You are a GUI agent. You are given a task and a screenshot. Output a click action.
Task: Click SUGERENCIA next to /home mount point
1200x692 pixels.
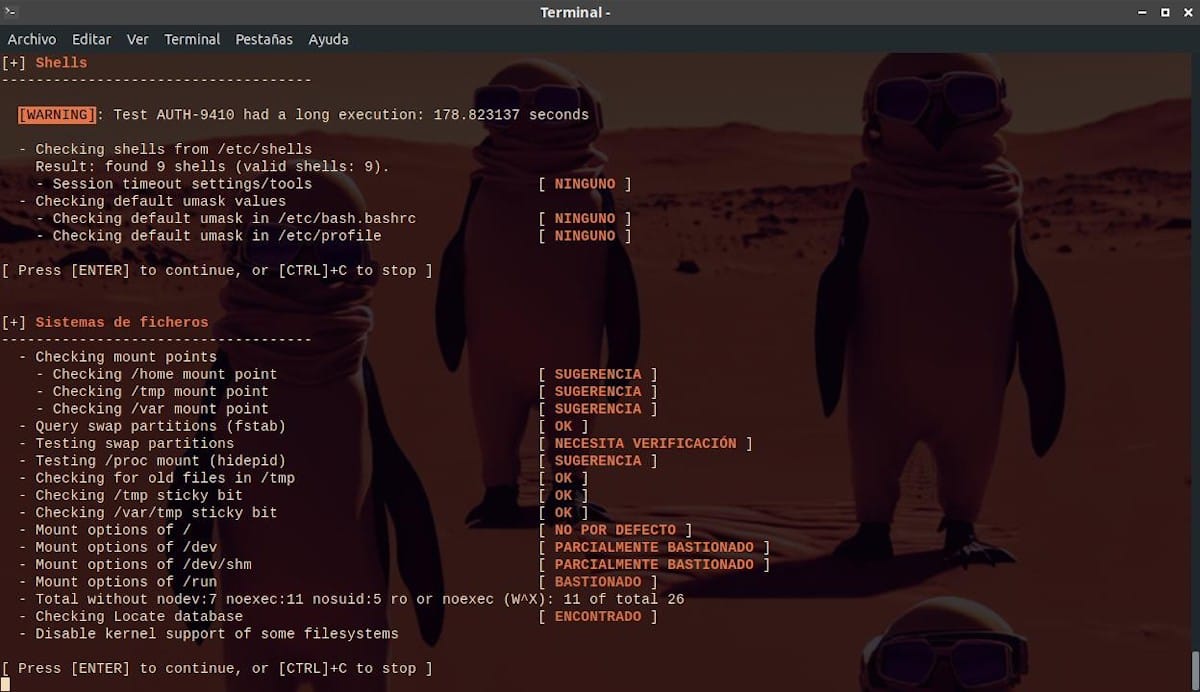pyautogui.click(x=598, y=374)
